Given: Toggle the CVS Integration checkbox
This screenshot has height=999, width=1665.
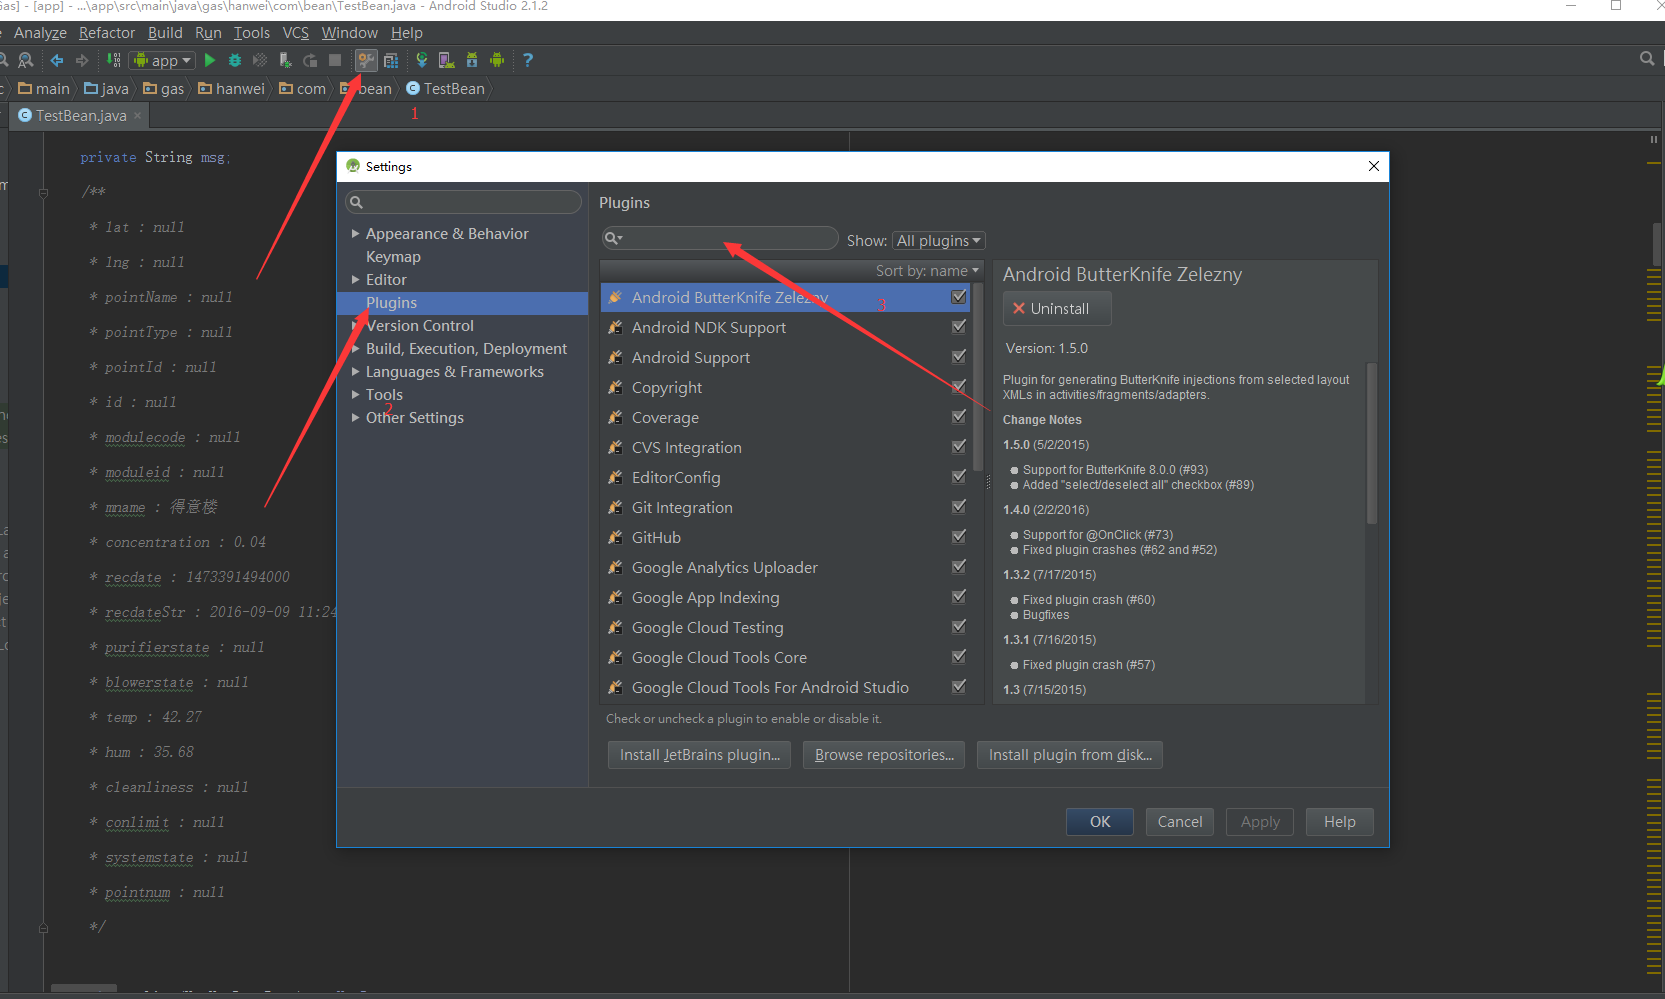Looking at the screenshot, I should pyautogui.click(x=959, y=447).
